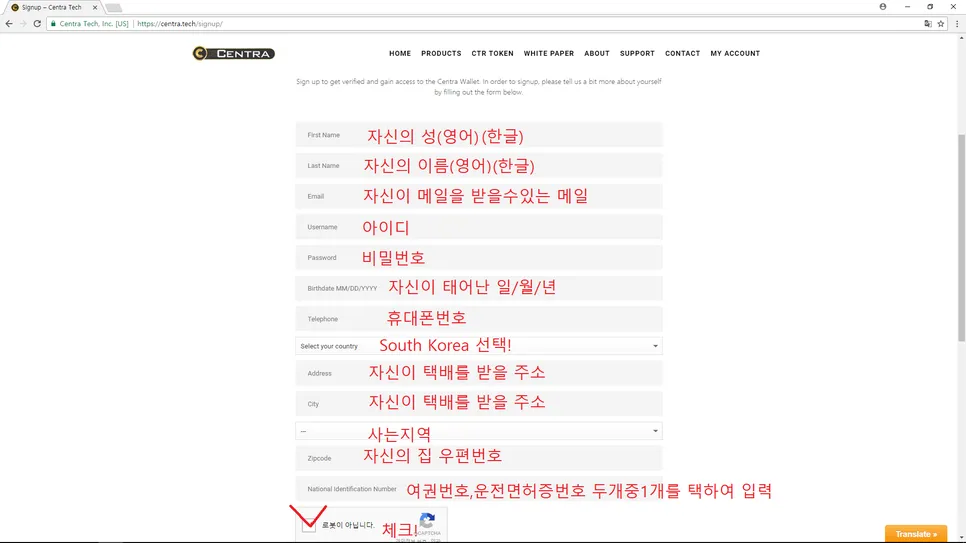Viewport: 966px width, 543px height.
Task: Minimize the browser window
Action: (907, 7)
